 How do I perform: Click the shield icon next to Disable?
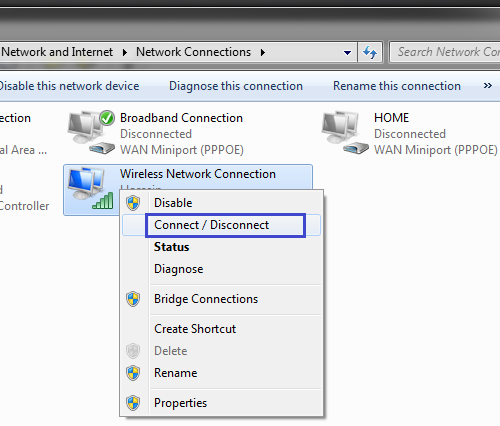[133, 203]
